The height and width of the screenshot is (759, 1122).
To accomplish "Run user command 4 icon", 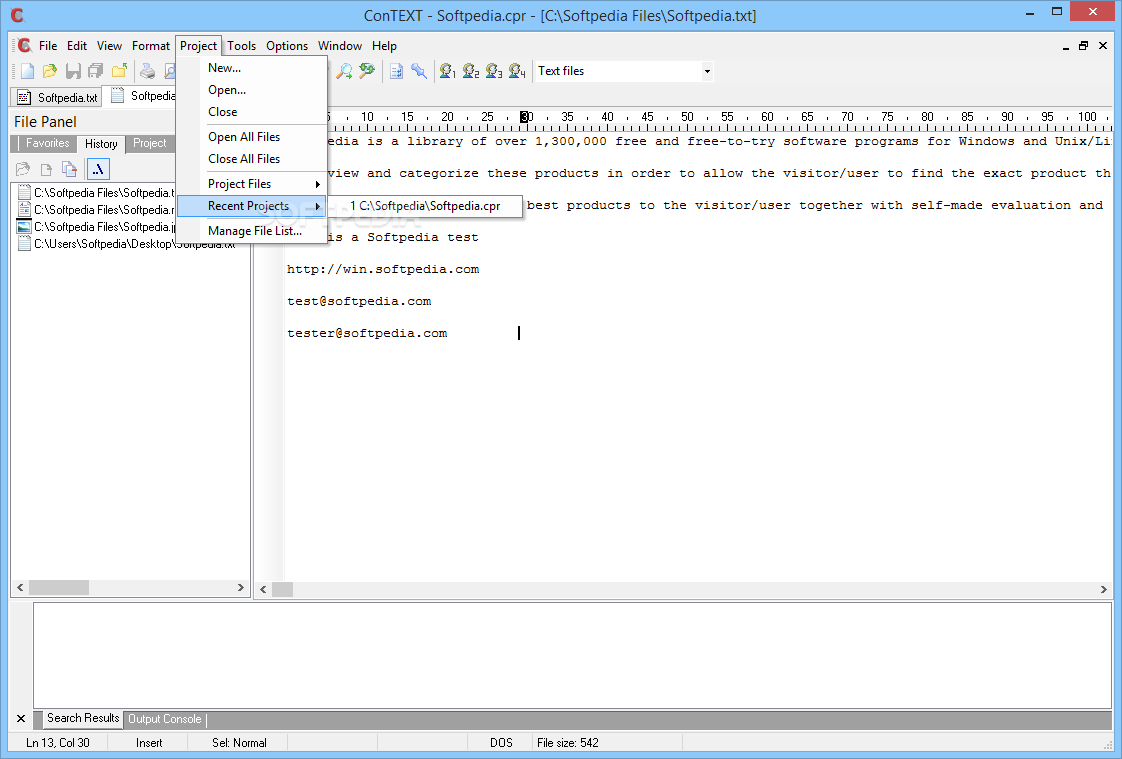I will click(x=517, y=71).
